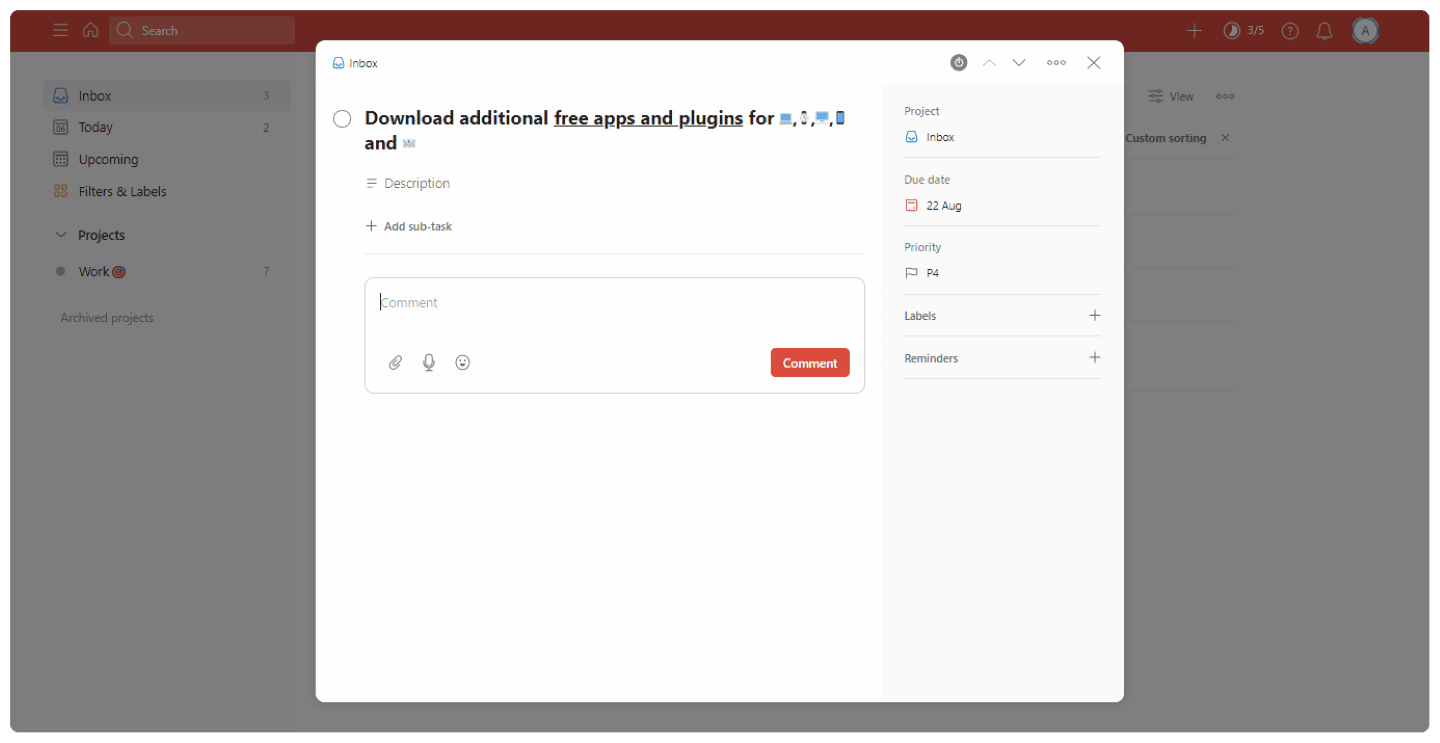Click the Inbox breadcrumb in dialog header
Screen dimensions: 1440x743
[x=355, y=63]
